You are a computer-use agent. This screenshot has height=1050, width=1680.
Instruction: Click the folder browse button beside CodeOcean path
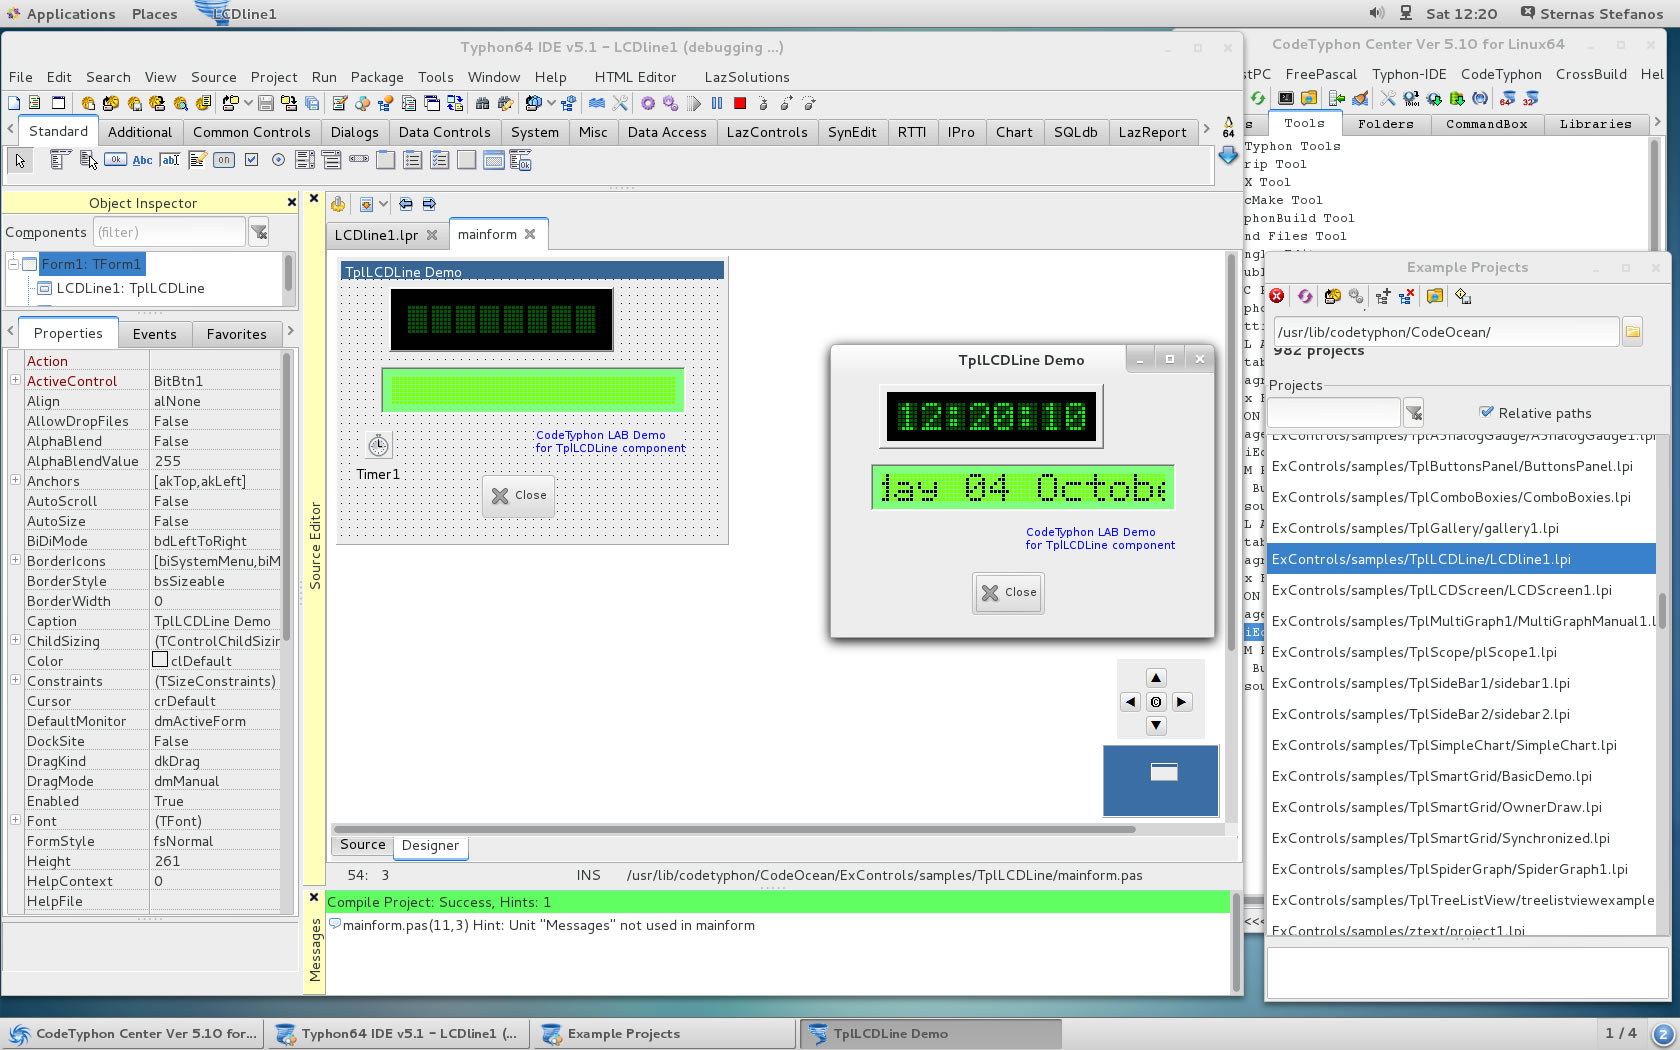tap(1632, 331)
